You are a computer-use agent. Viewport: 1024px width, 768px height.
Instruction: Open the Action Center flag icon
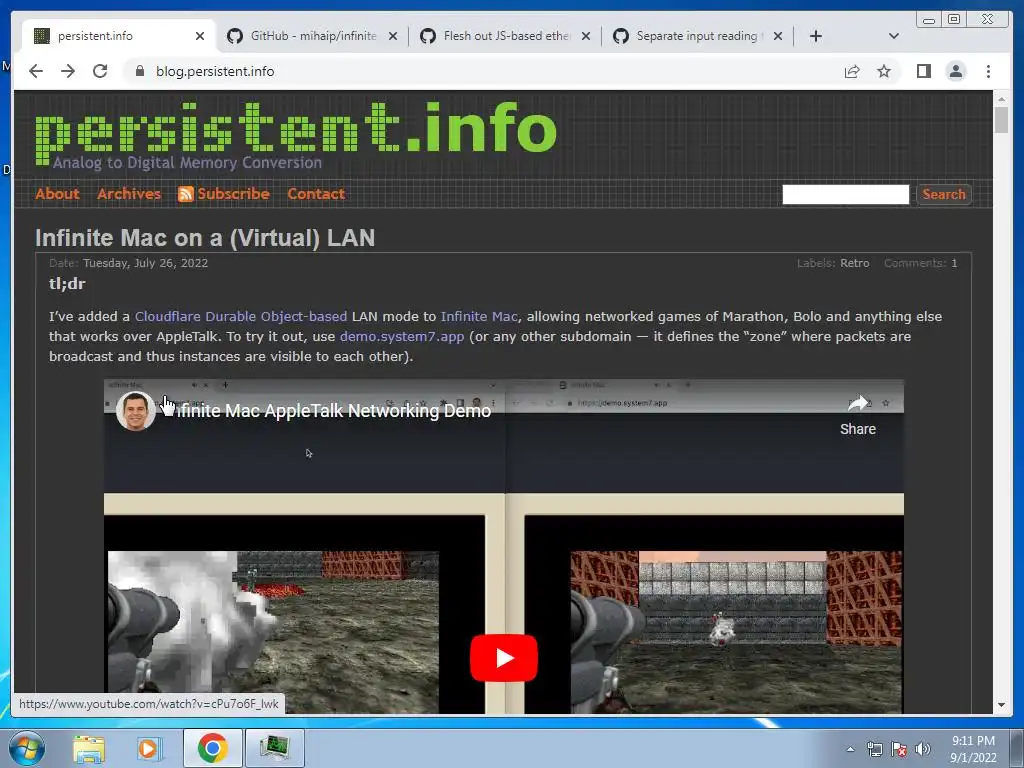[x=899, y=749]
